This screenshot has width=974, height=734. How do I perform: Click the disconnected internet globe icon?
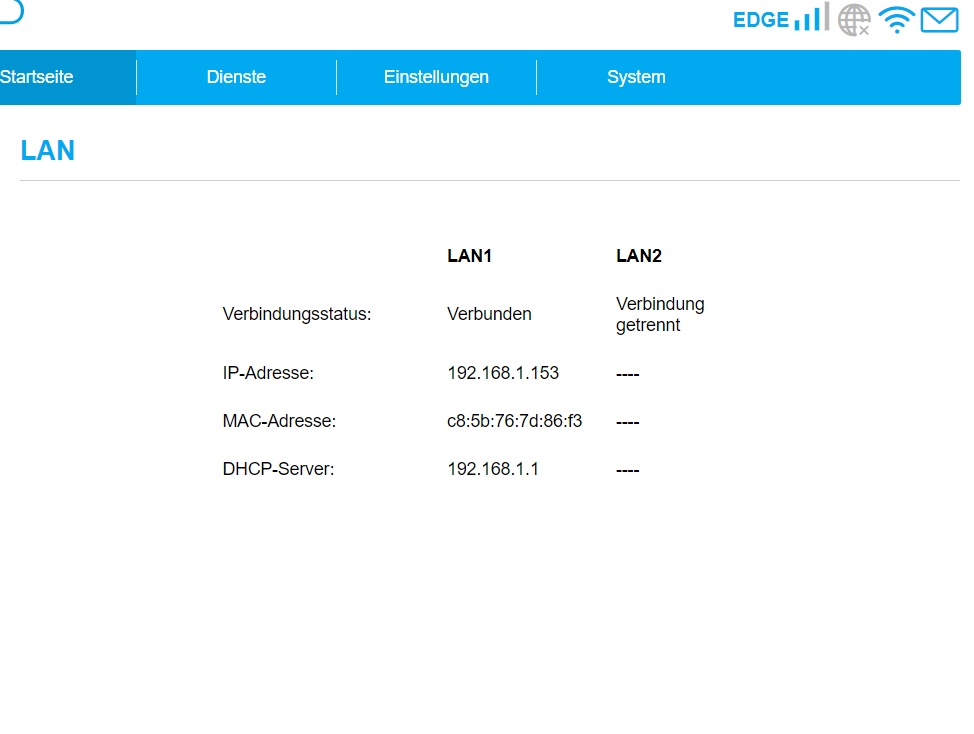coord(854,19)
